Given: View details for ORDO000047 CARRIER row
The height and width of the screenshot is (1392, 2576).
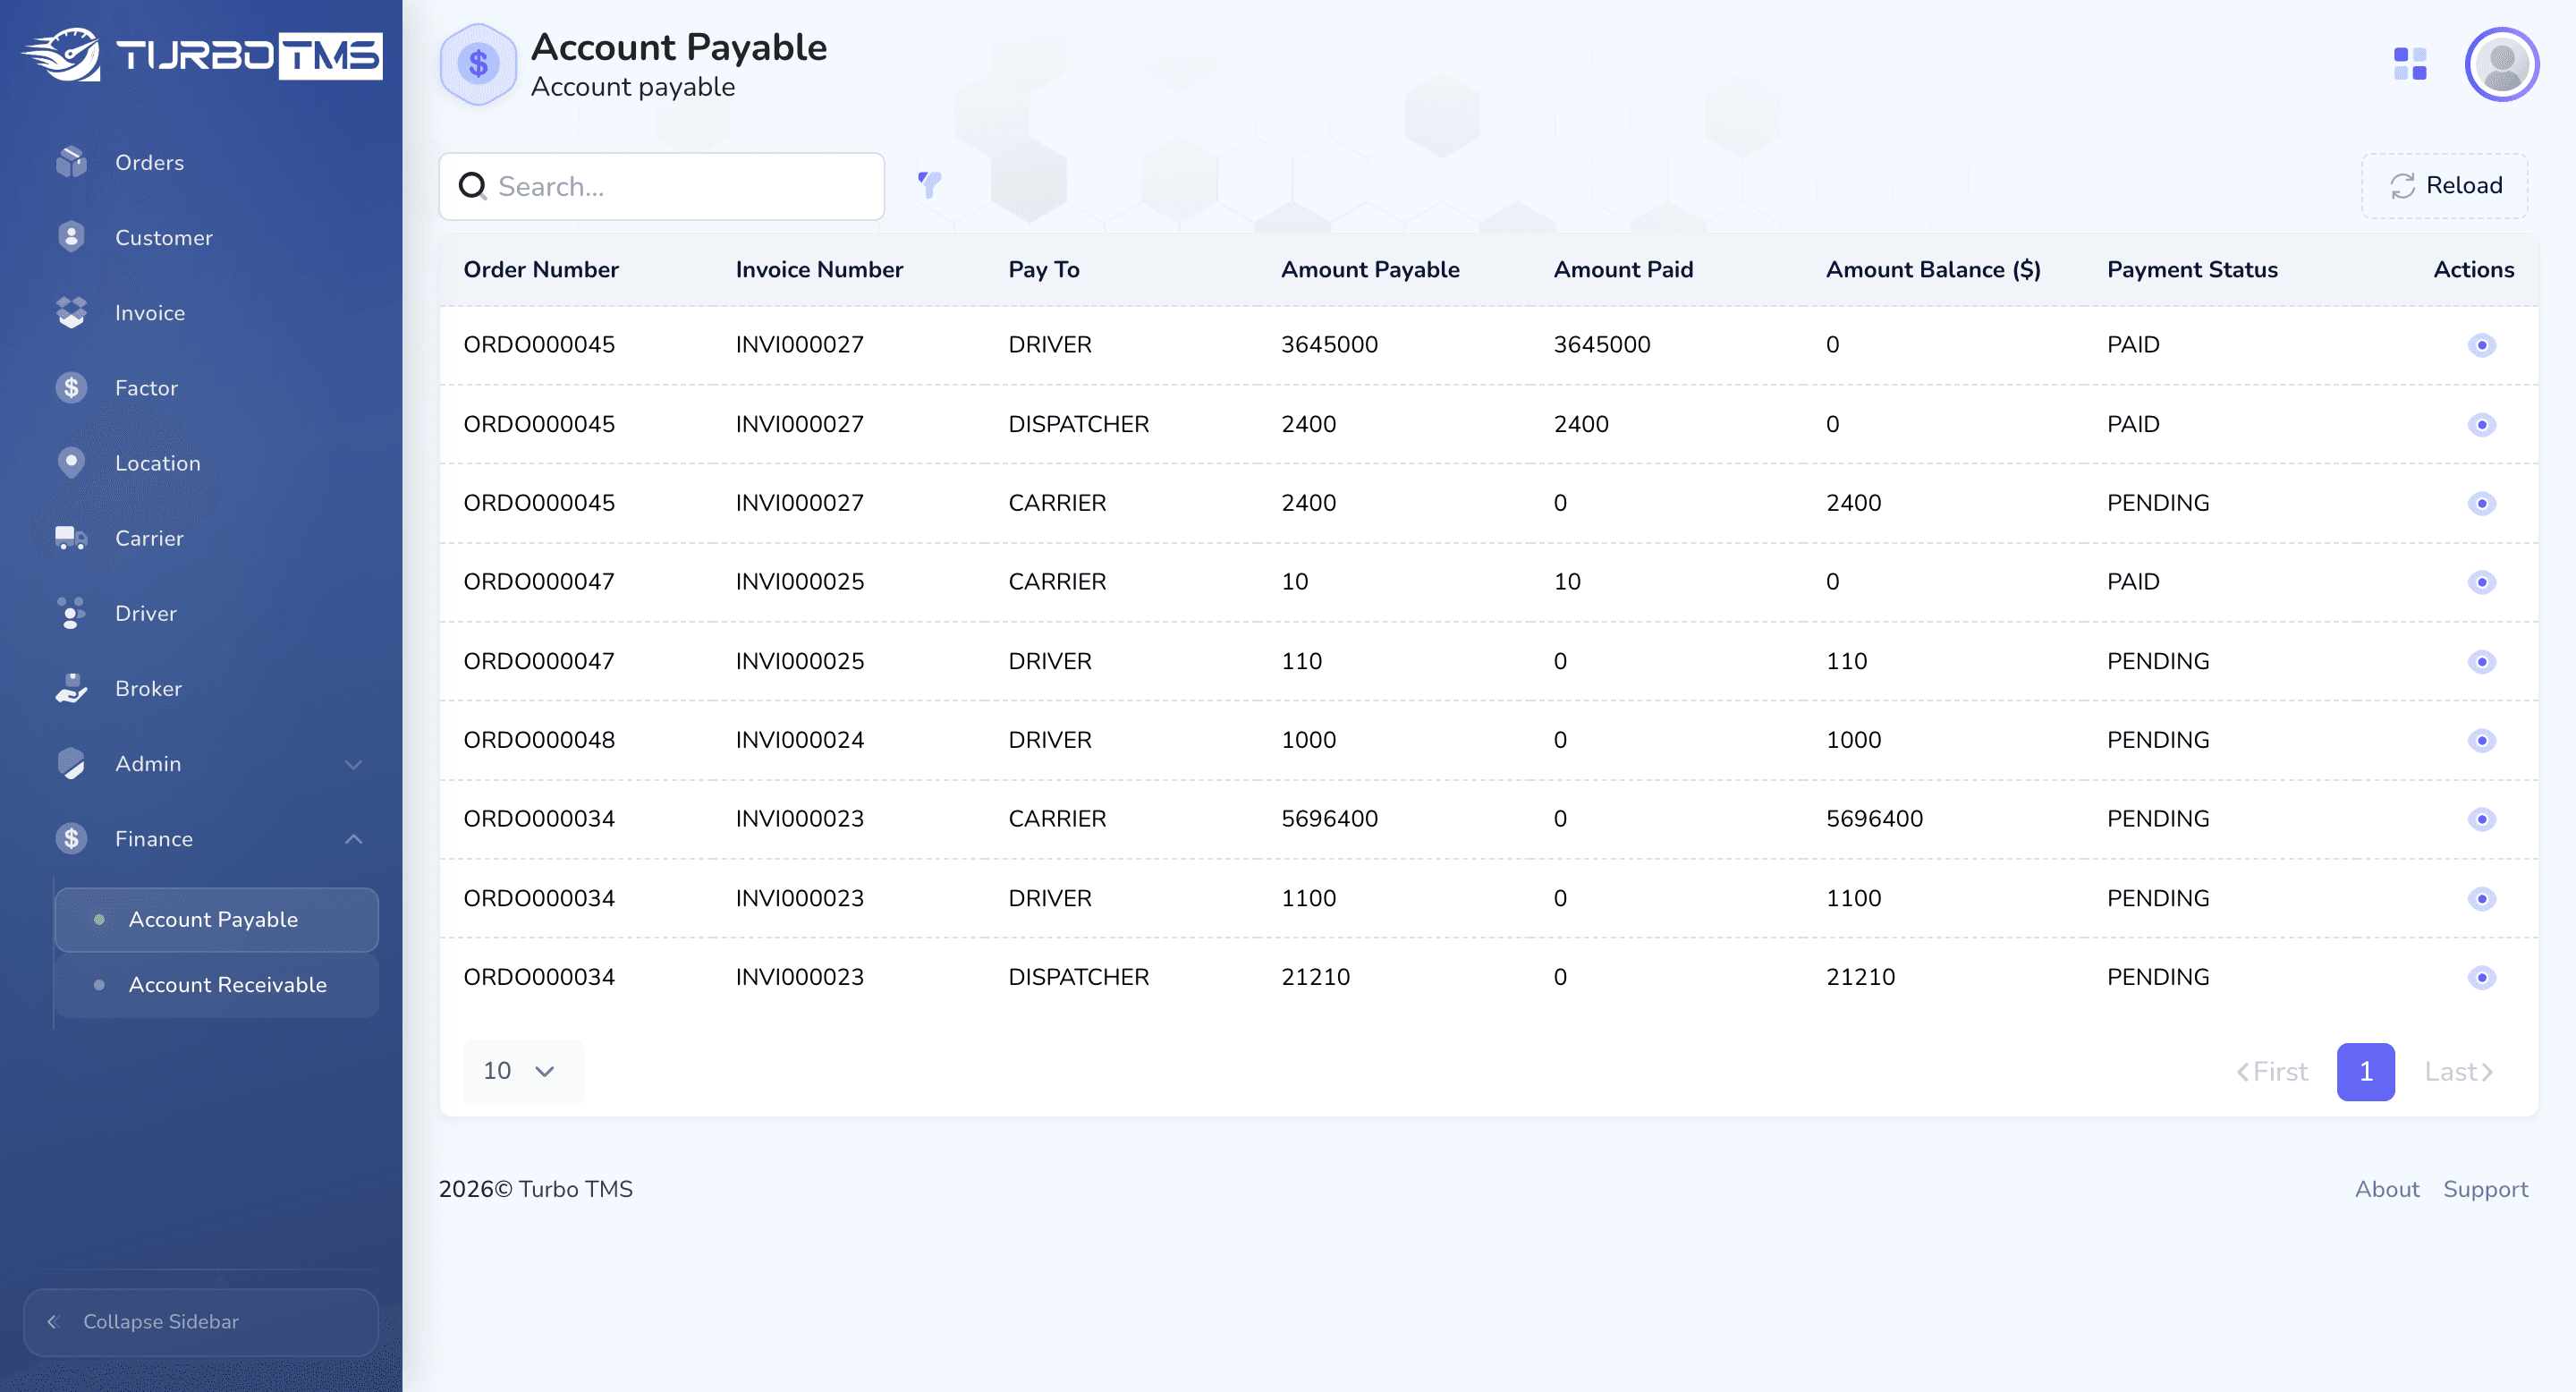Looking at the screenshot, I should (x=2481, y=582).
